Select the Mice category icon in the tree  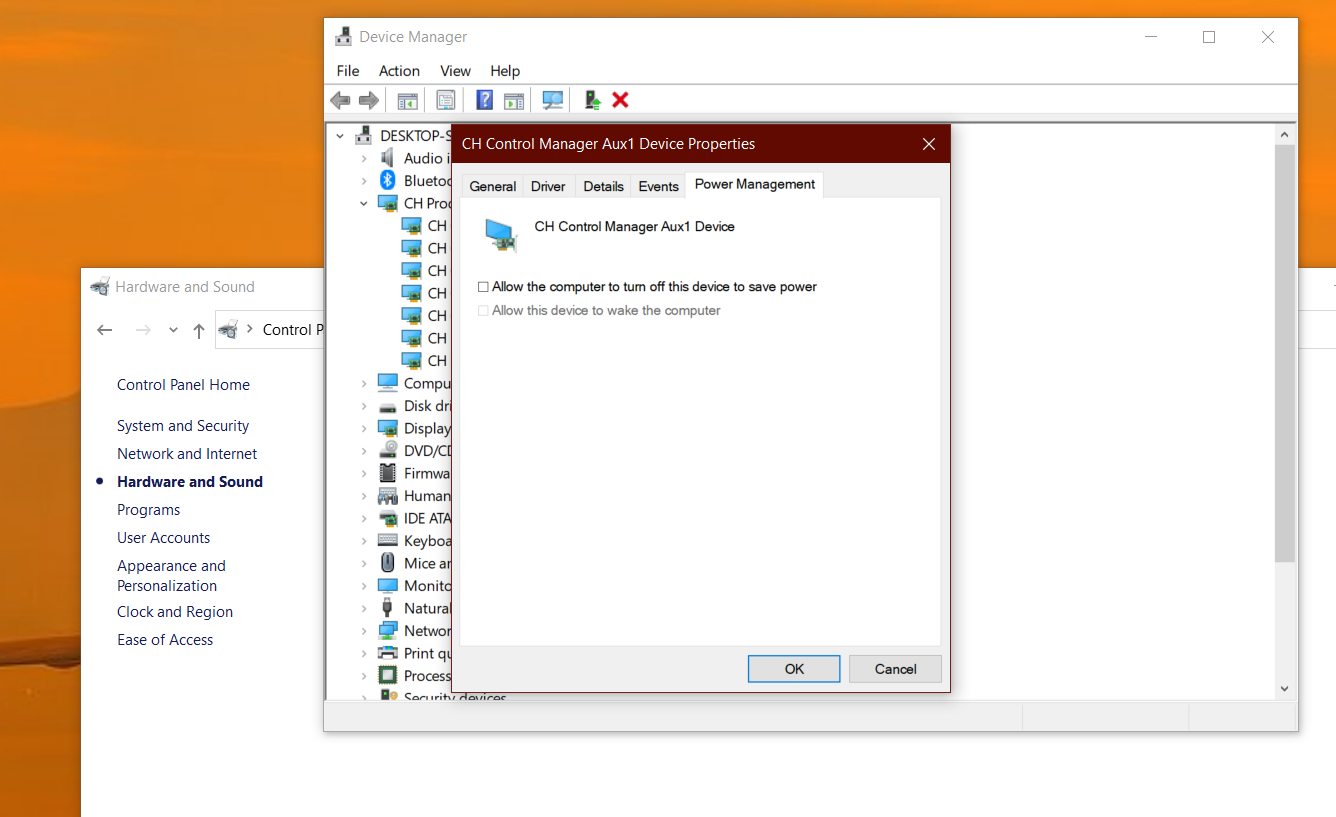(x=388, y=563)
